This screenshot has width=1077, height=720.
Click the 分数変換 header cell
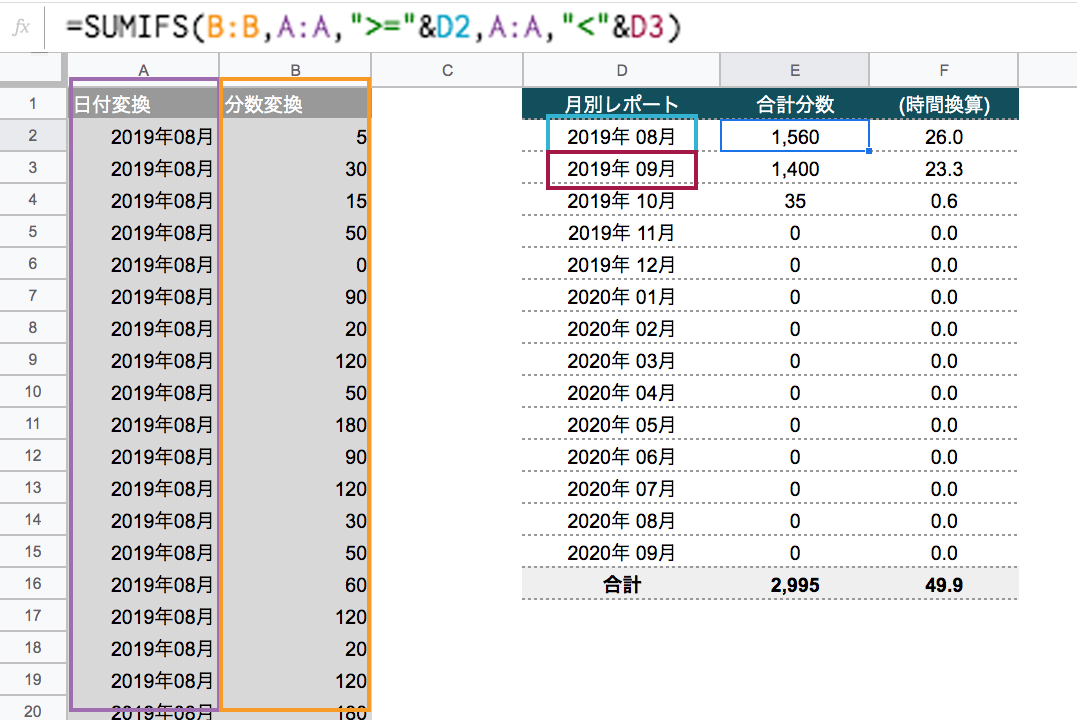pos(295,104)
